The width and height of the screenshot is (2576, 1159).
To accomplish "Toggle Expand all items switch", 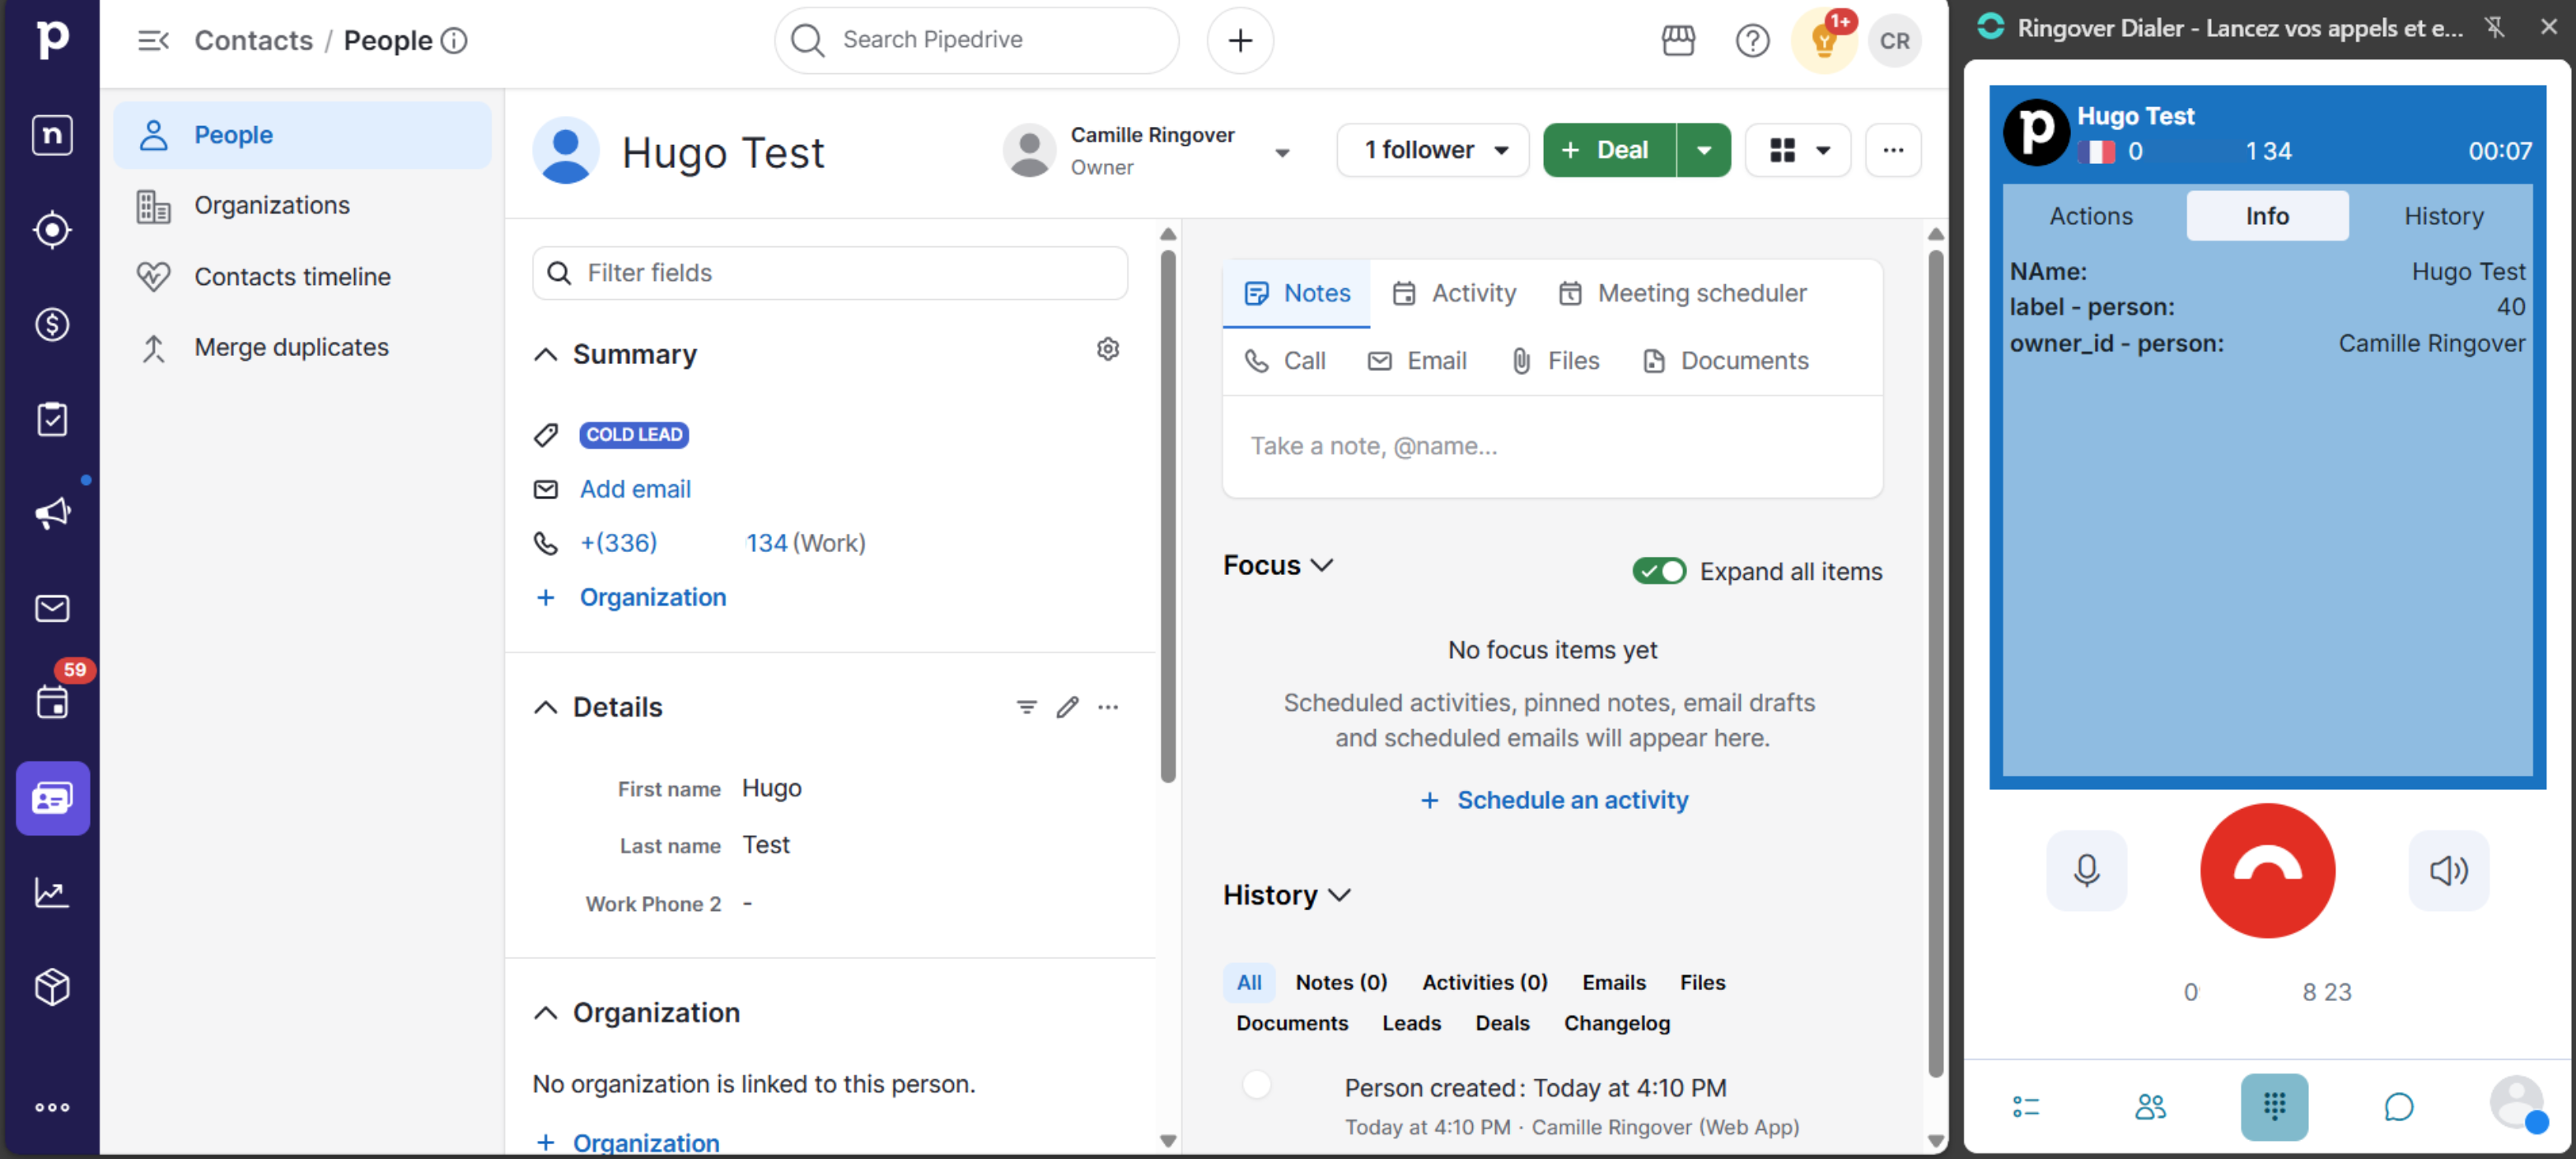I will point(1659,571).
